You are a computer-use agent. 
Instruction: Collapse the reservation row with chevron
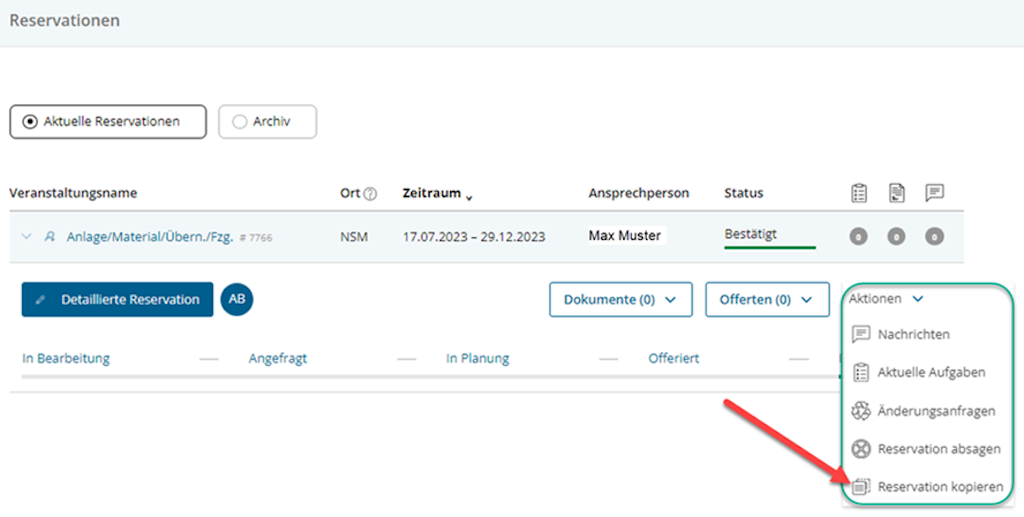pos(26,237)
